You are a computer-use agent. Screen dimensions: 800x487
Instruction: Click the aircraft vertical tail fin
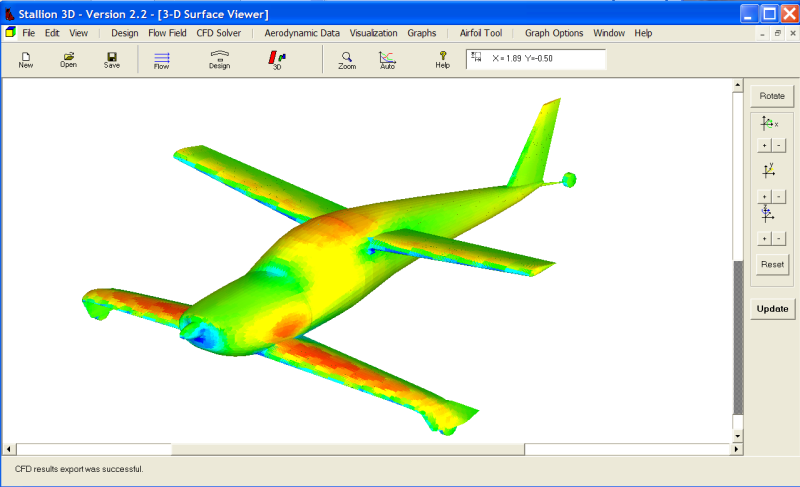[x=536, y=143]
